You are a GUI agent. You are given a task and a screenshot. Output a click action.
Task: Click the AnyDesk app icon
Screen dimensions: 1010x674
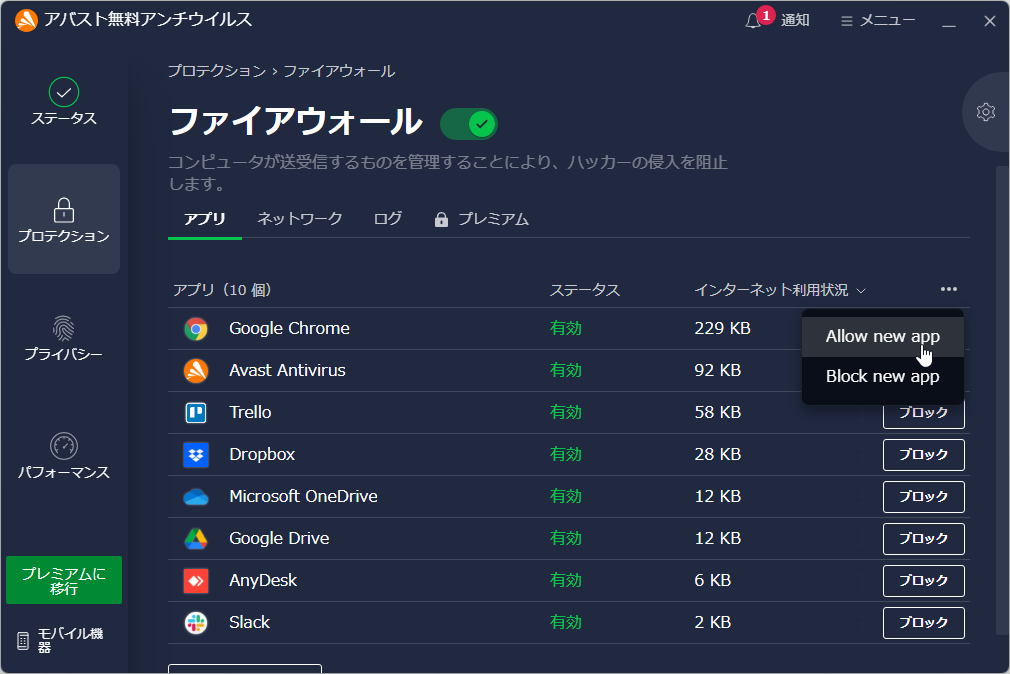tap(195, 580)
